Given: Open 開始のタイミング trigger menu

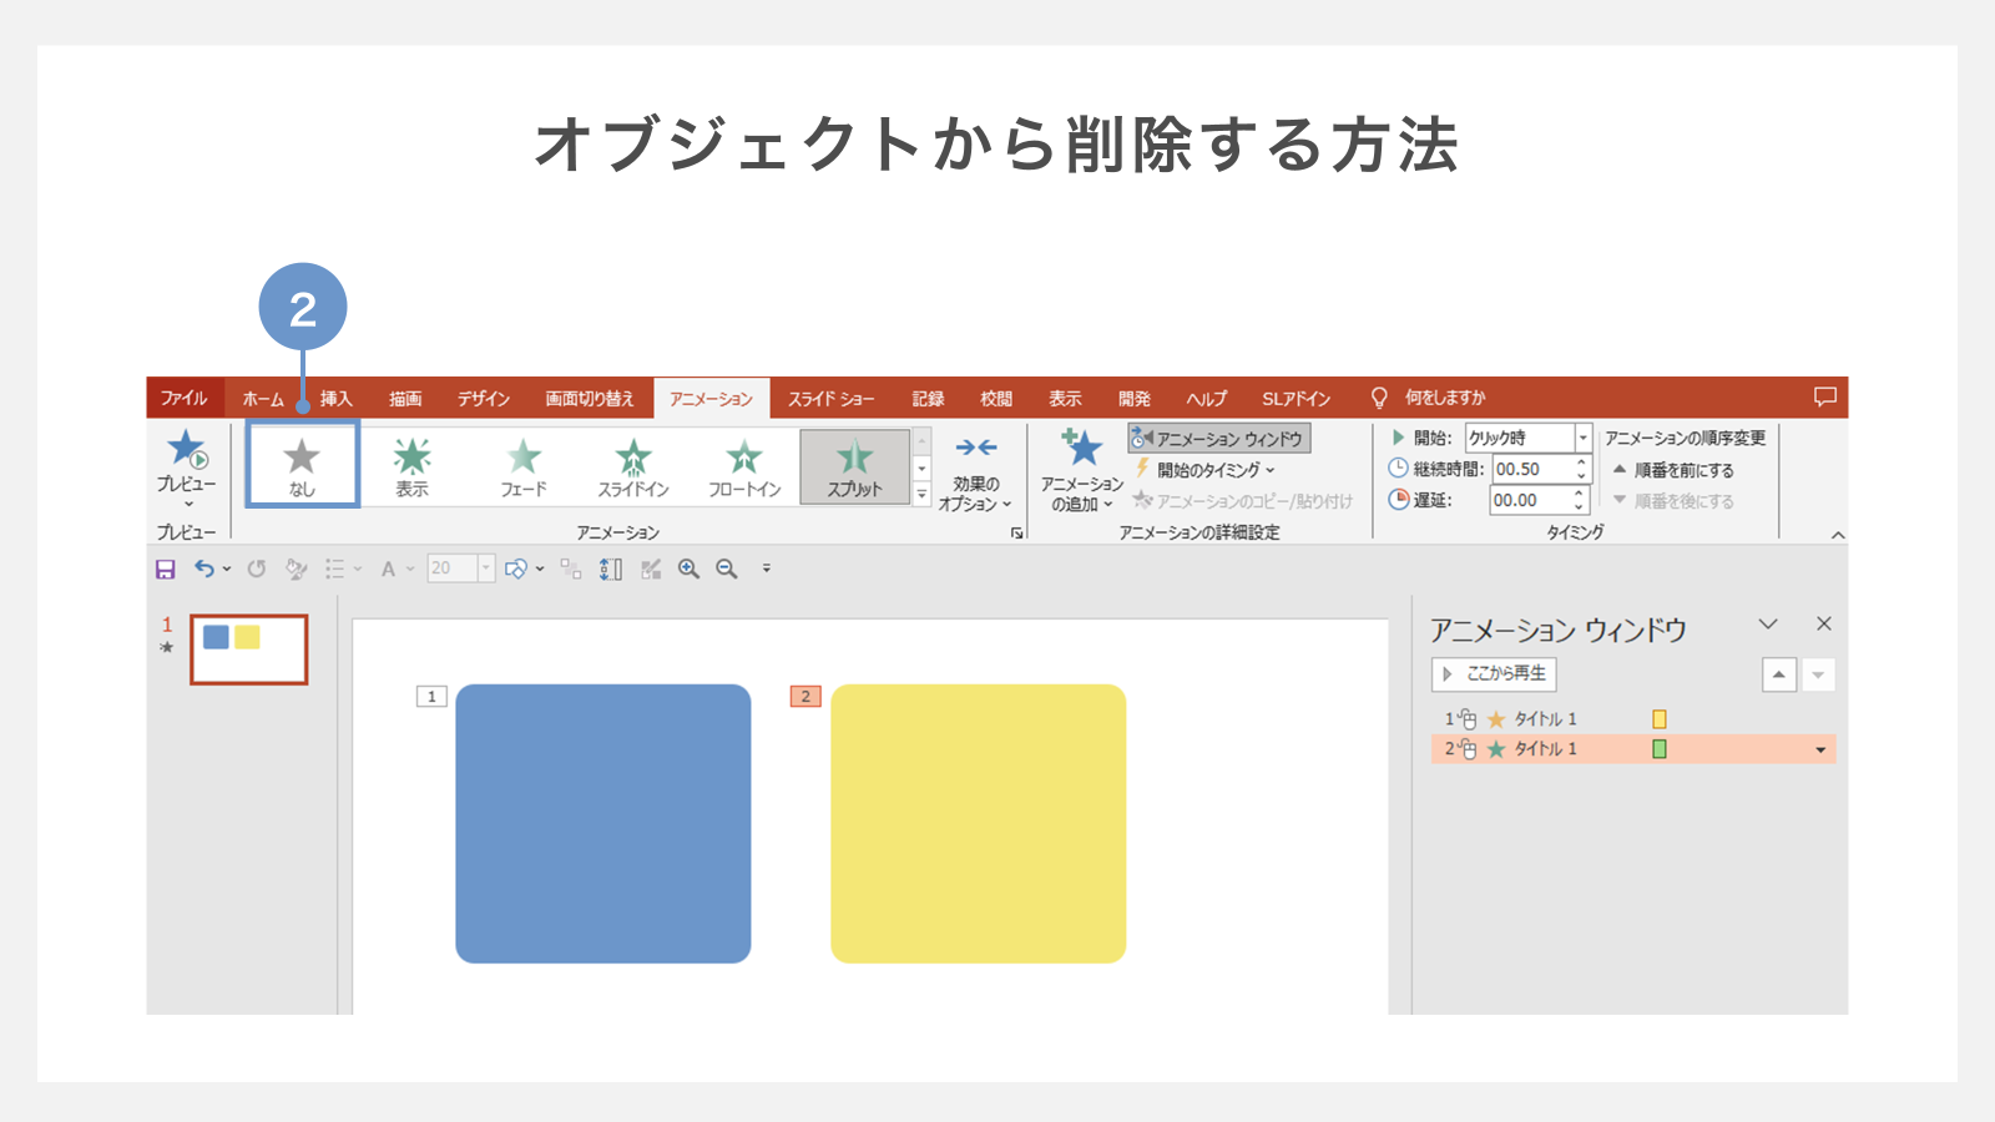Looking at the screenshot, I should (x=1206, y=469).
